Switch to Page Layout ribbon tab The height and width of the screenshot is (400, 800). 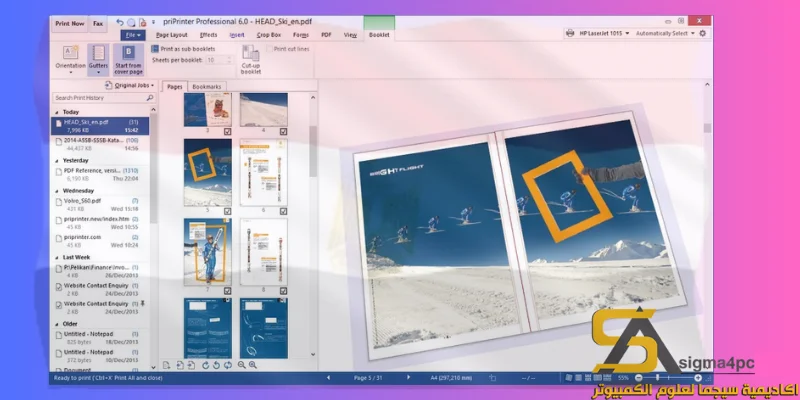(x=172, y=35)
